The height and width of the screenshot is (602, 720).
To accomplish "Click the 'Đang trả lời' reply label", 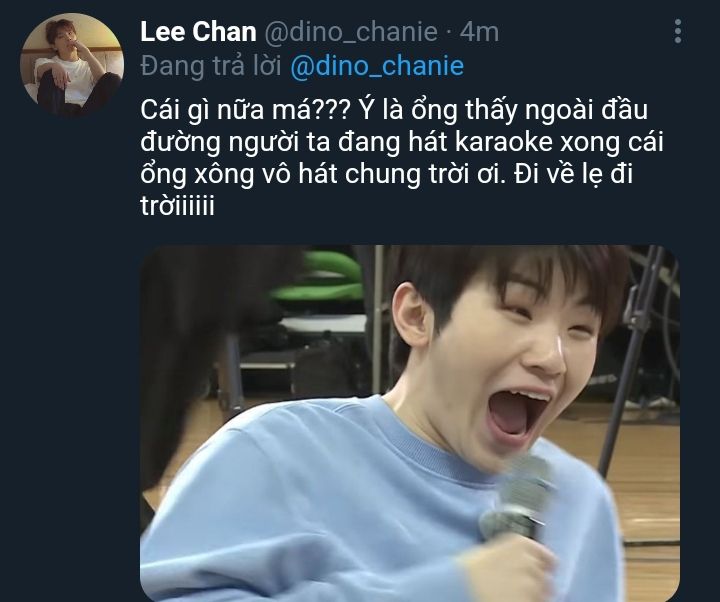I will coord(211,66).
